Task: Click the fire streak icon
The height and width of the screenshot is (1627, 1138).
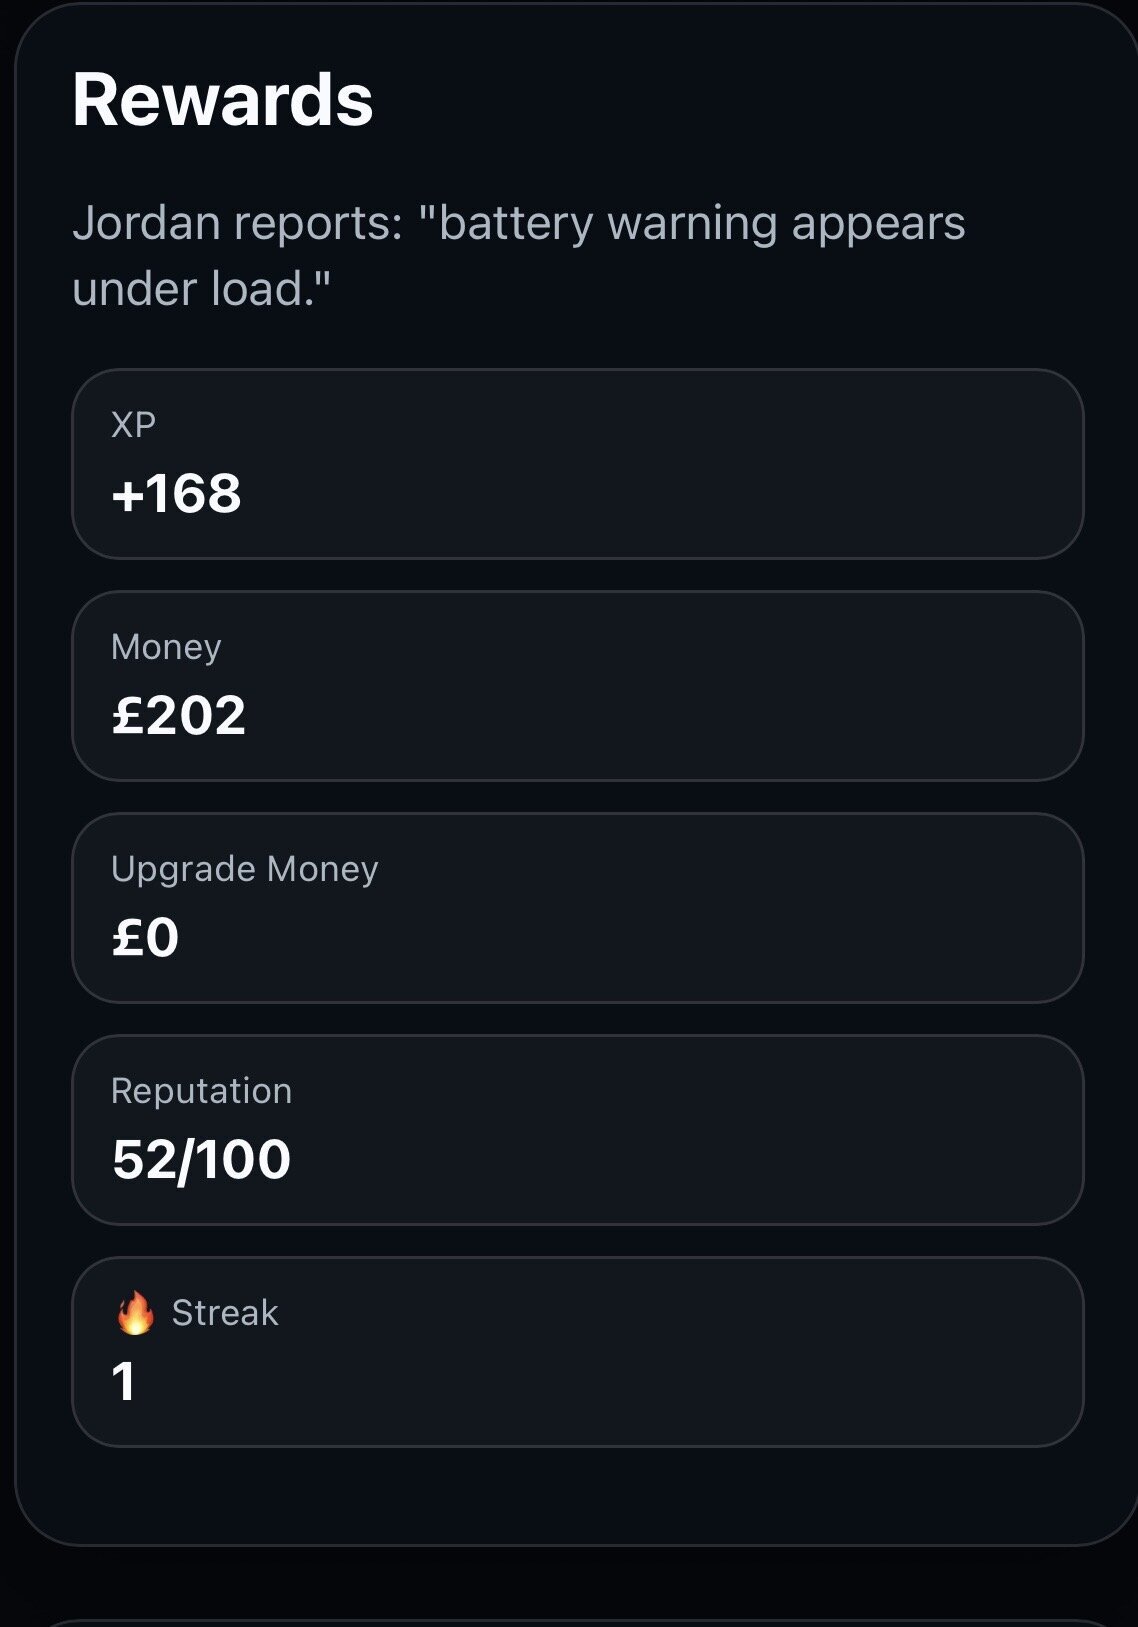Action: [135, 1312]
